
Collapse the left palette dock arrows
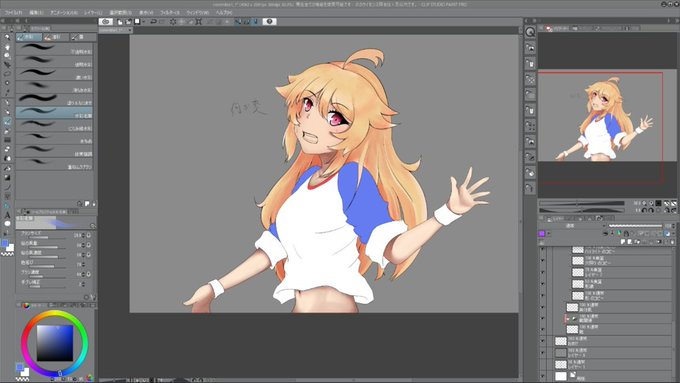pos(4,20)
